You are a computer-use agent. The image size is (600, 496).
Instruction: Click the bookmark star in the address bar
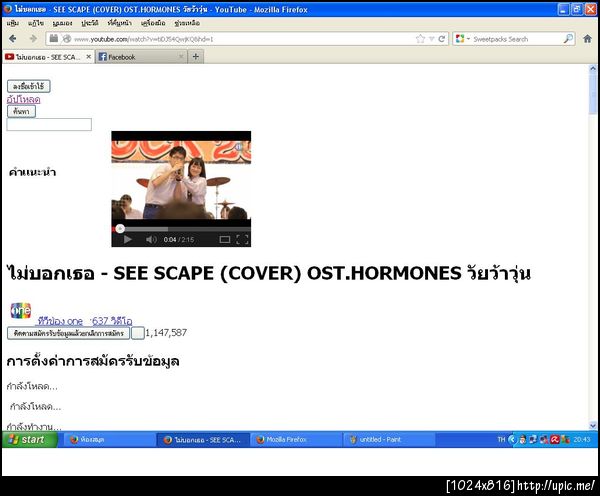tap(420, 39)
